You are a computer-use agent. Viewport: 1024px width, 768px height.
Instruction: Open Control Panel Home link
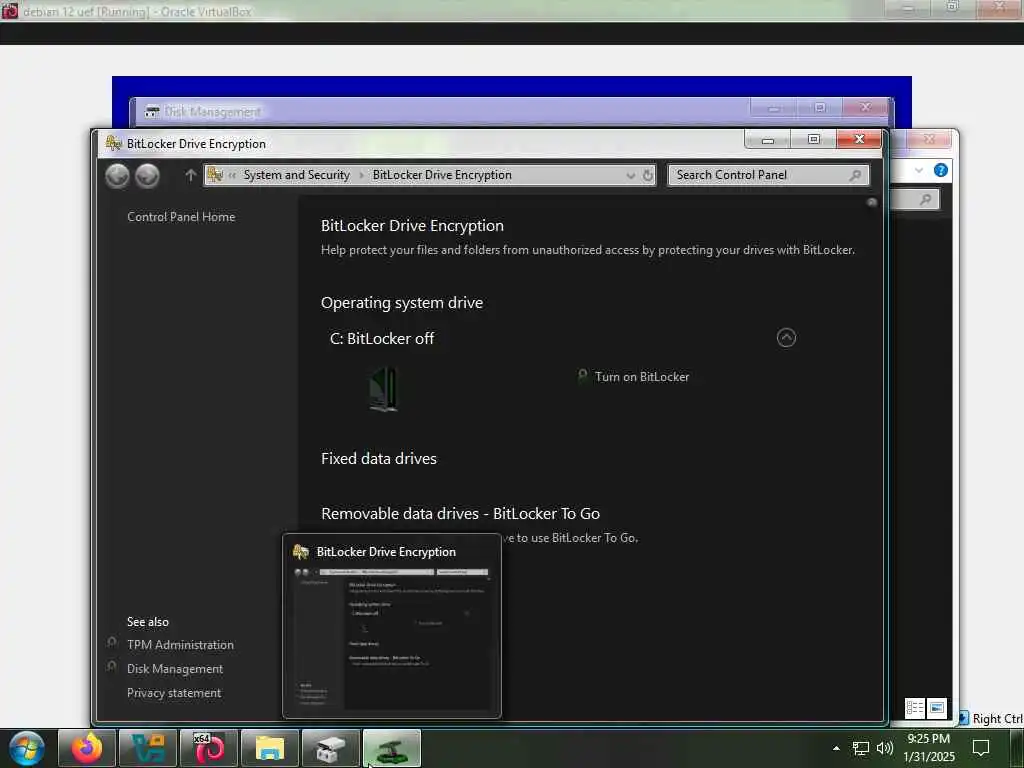tap(181, 217)
